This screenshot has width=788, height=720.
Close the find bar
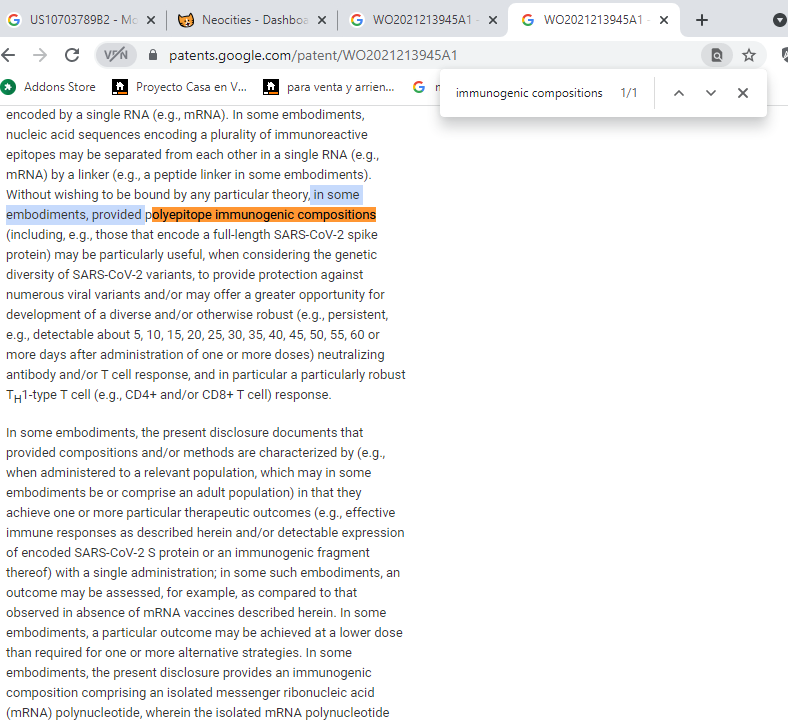[743, 93]
